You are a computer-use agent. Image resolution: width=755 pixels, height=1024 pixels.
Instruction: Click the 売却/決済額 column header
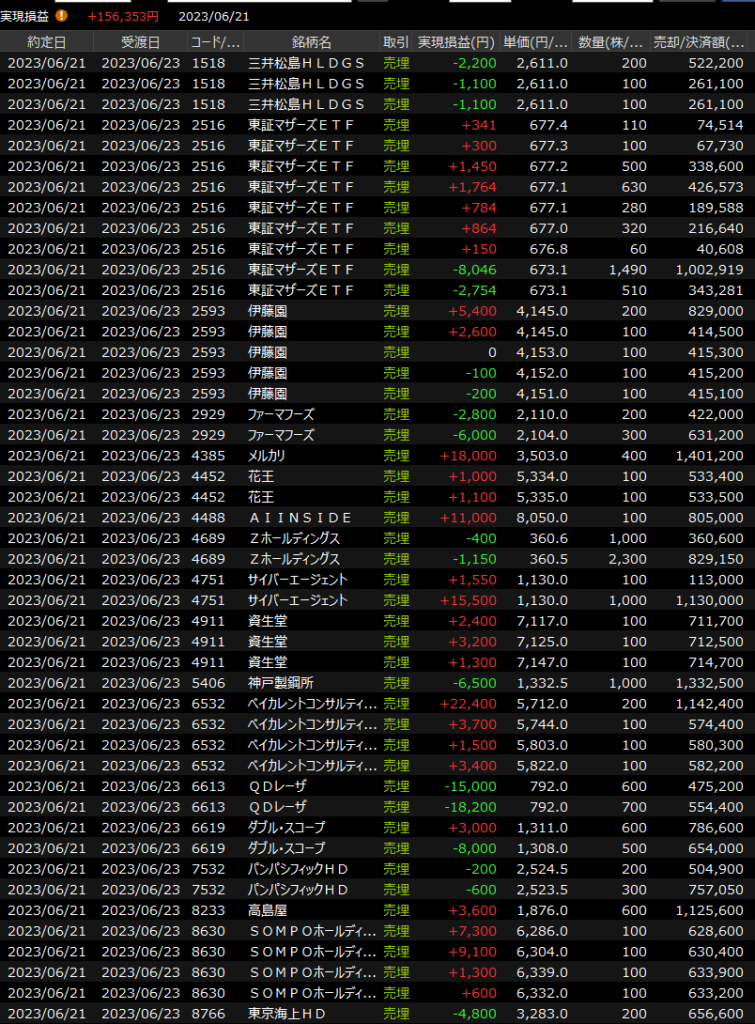(700, 42)
